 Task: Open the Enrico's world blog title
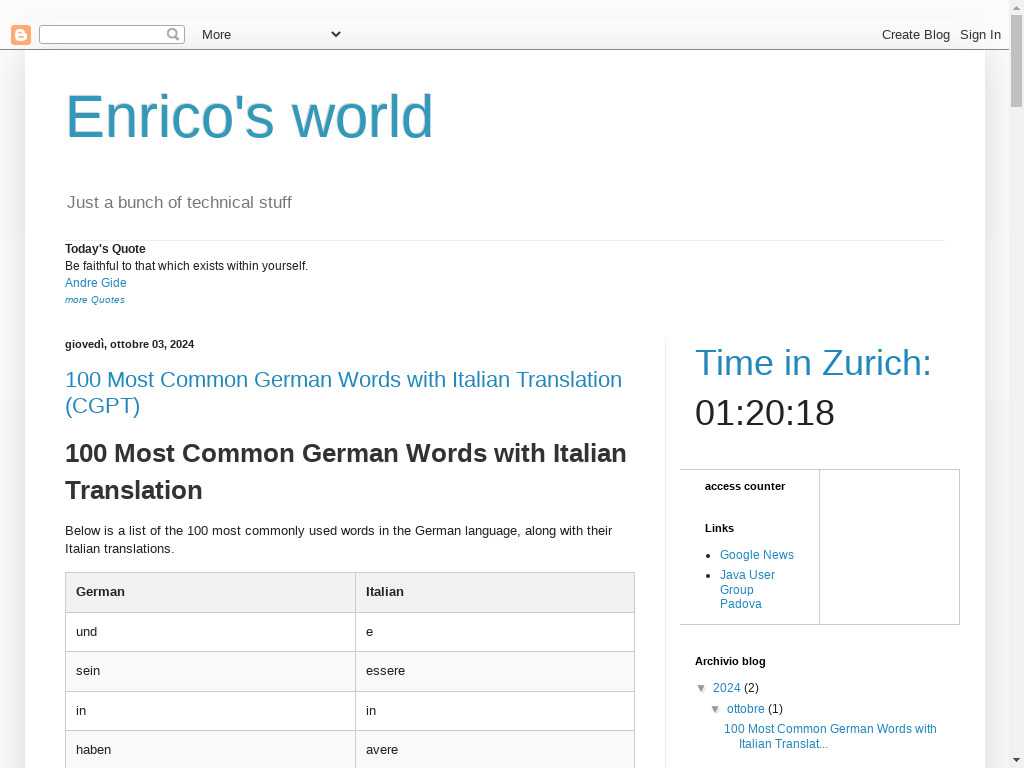249,117
